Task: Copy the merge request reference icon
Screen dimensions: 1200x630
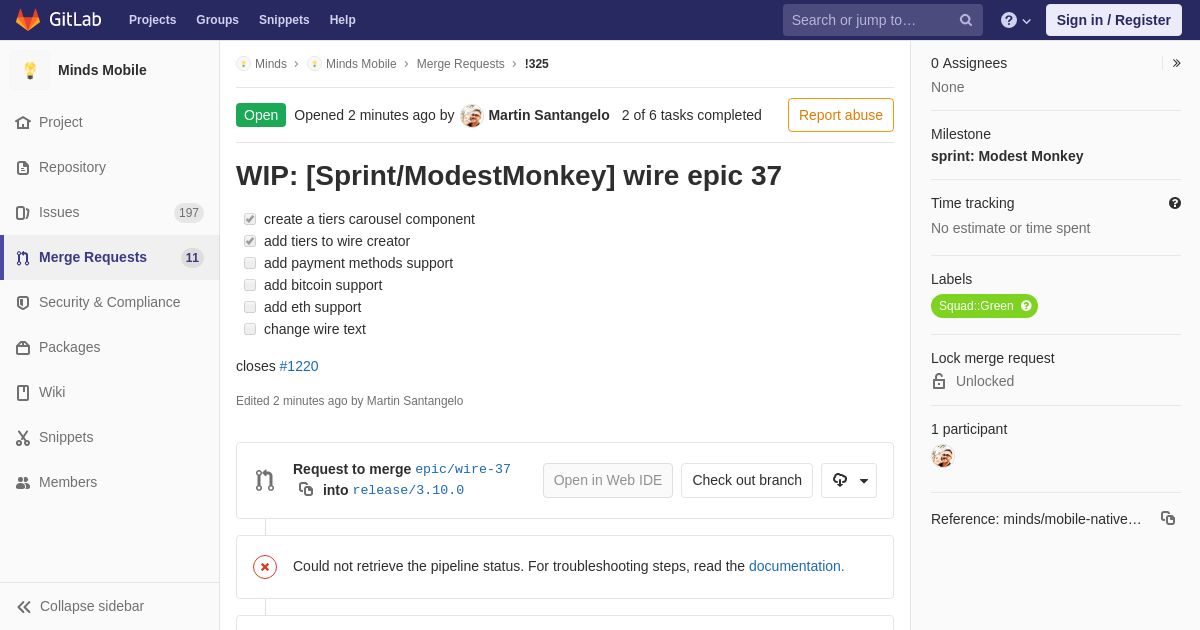Action: tap(1167, 518)
